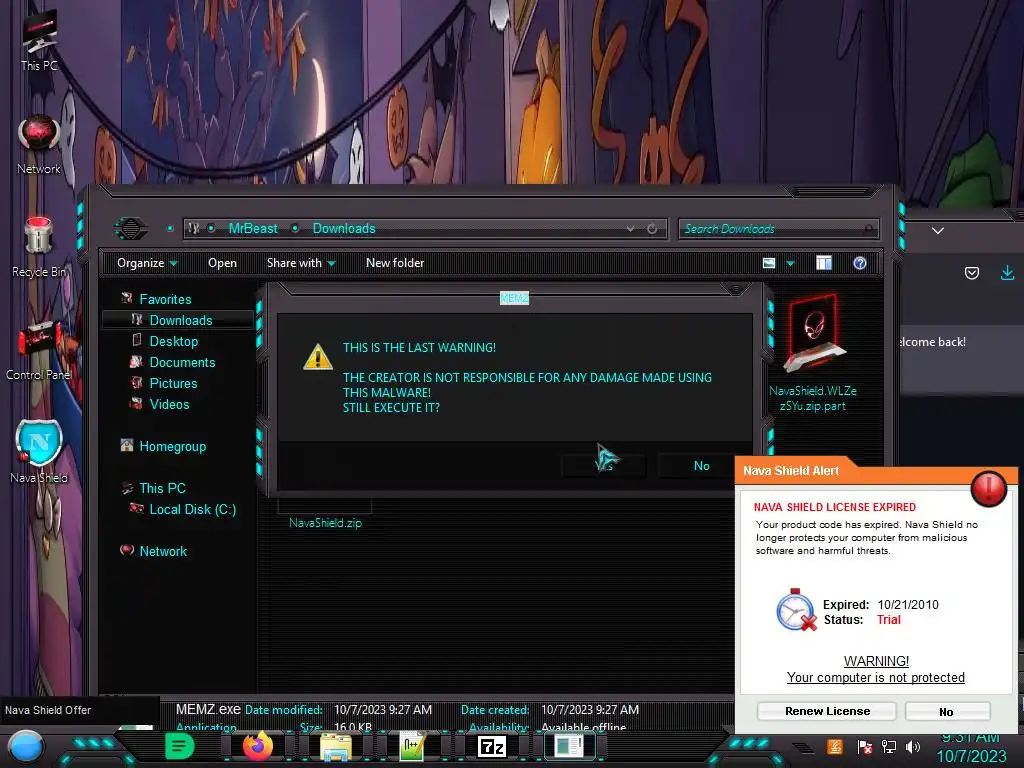The width and height of the screenshot is (1024, 768).
Task: Click the orange tray icon in system tray
Action: [835, 746]
